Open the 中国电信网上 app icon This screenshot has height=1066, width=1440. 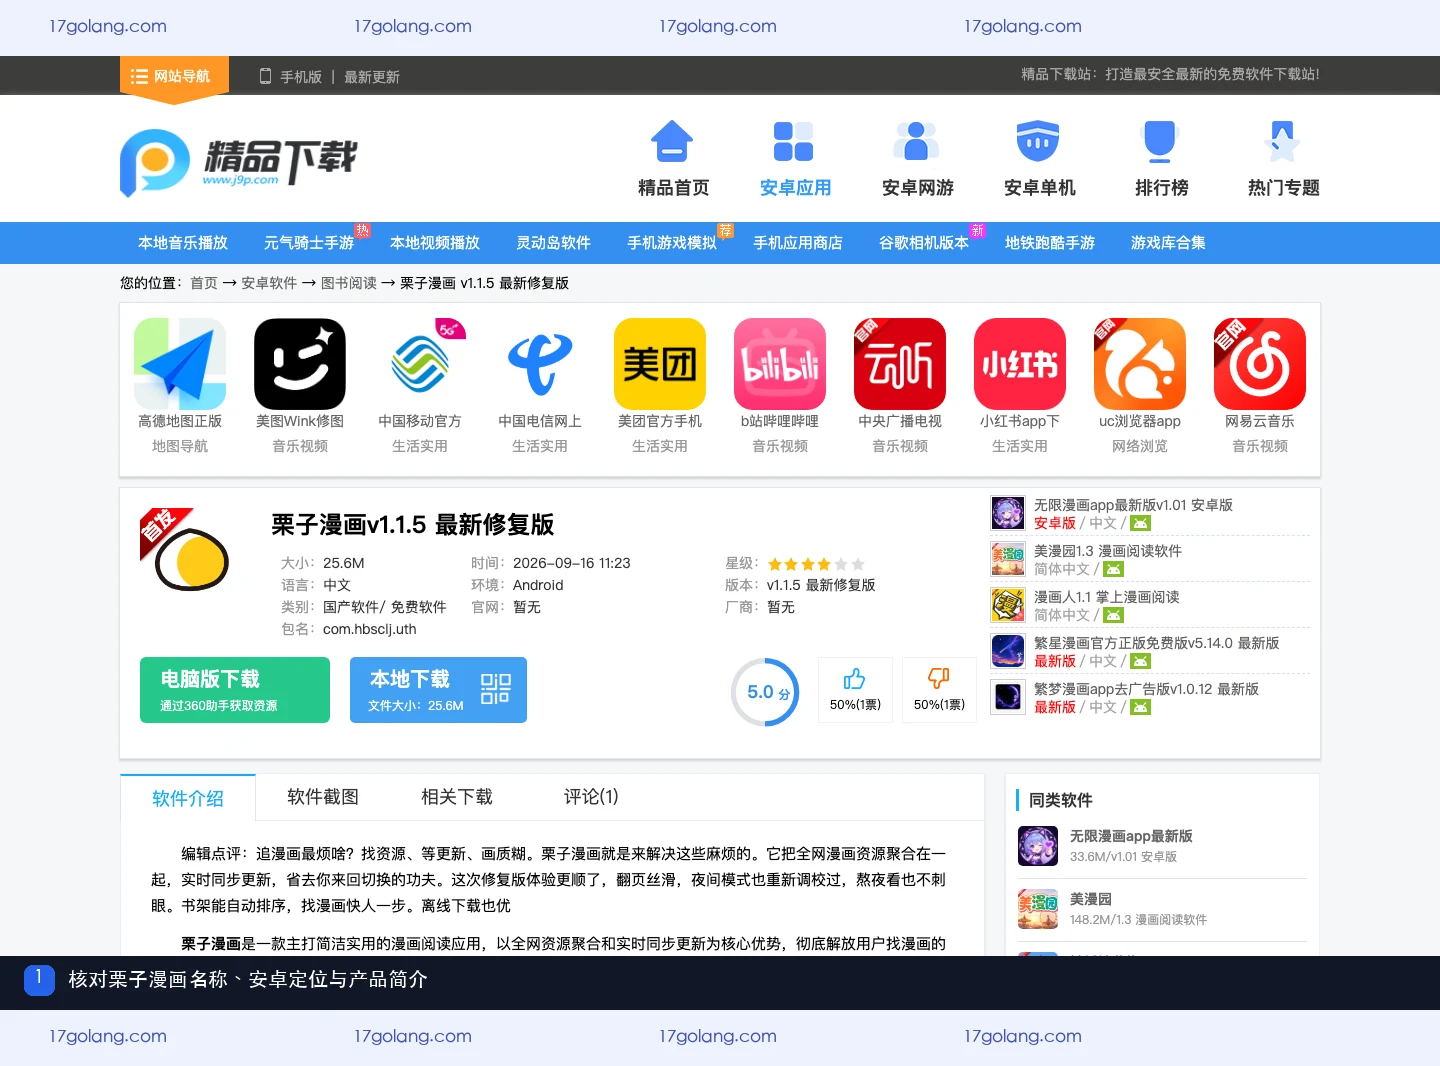tap(540, 364)
